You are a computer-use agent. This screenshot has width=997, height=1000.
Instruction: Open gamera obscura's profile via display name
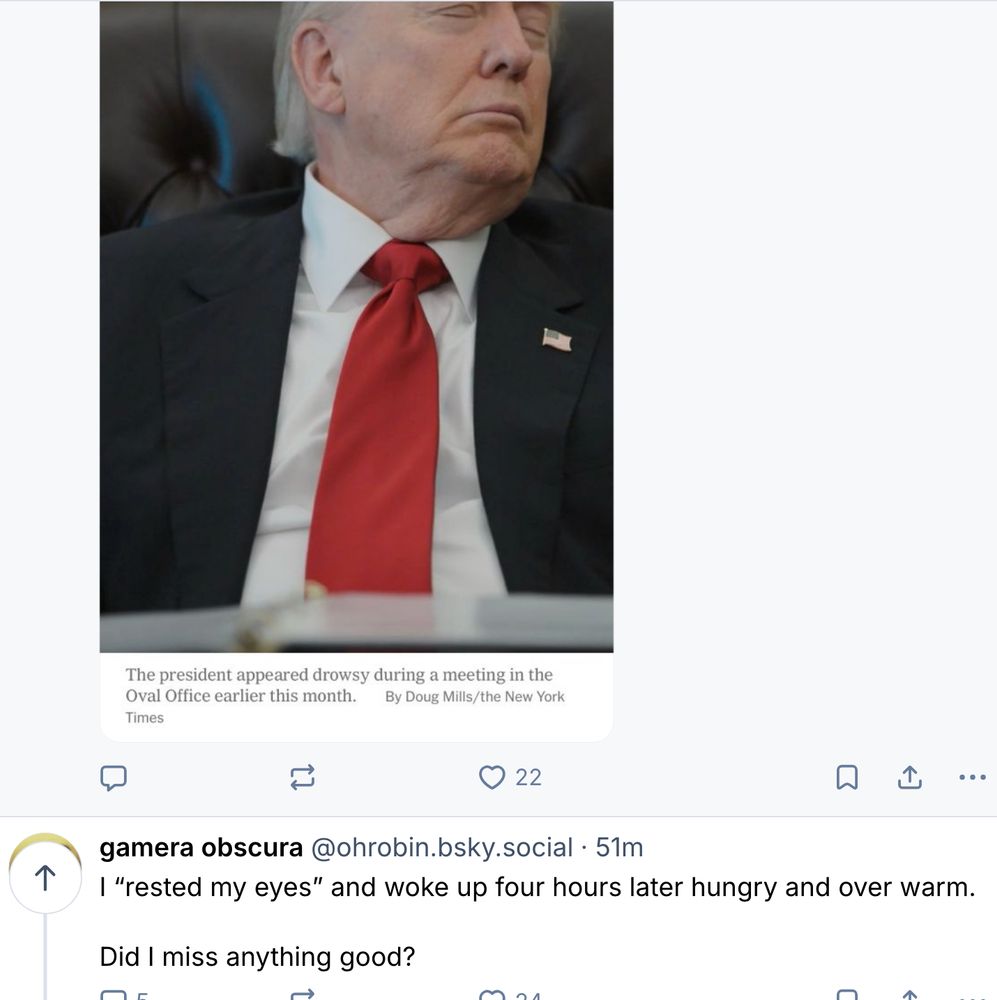tap(201, 848)
